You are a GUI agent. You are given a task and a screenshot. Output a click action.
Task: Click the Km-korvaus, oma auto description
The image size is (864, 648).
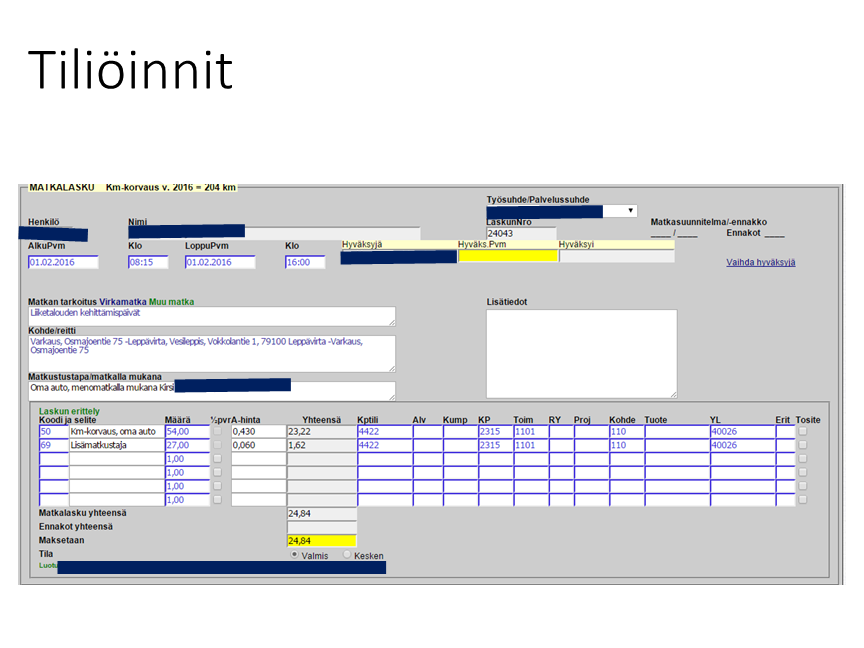116,431
